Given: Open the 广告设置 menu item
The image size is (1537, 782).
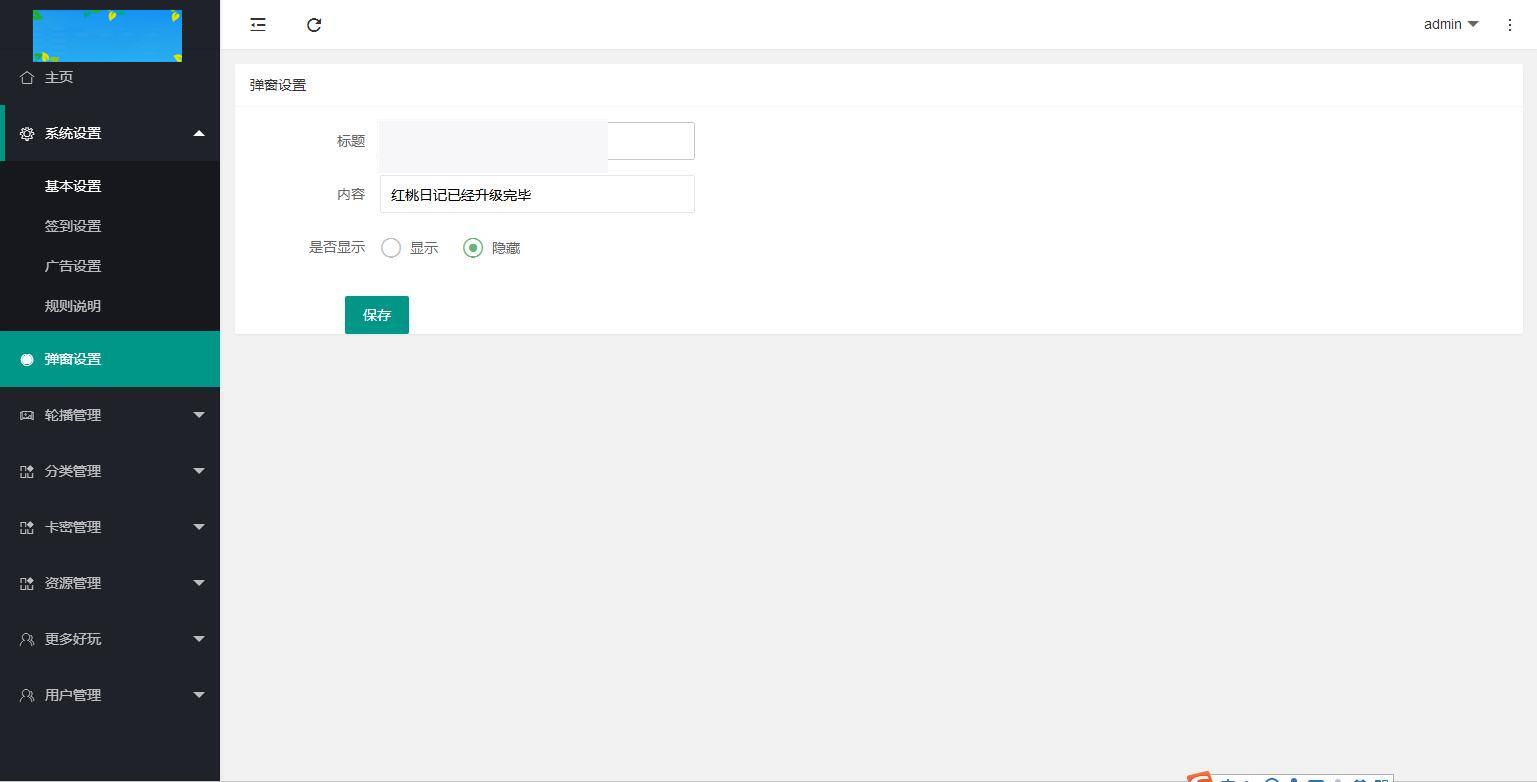Looking at the screenshot, I should click(x=71, y=266).
